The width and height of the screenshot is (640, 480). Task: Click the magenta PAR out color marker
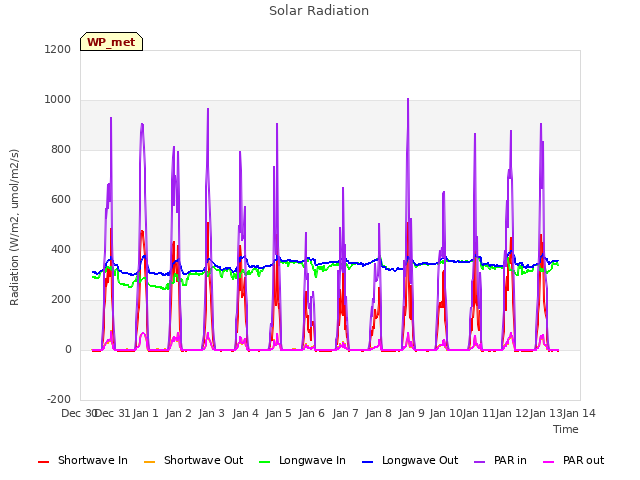549,462
